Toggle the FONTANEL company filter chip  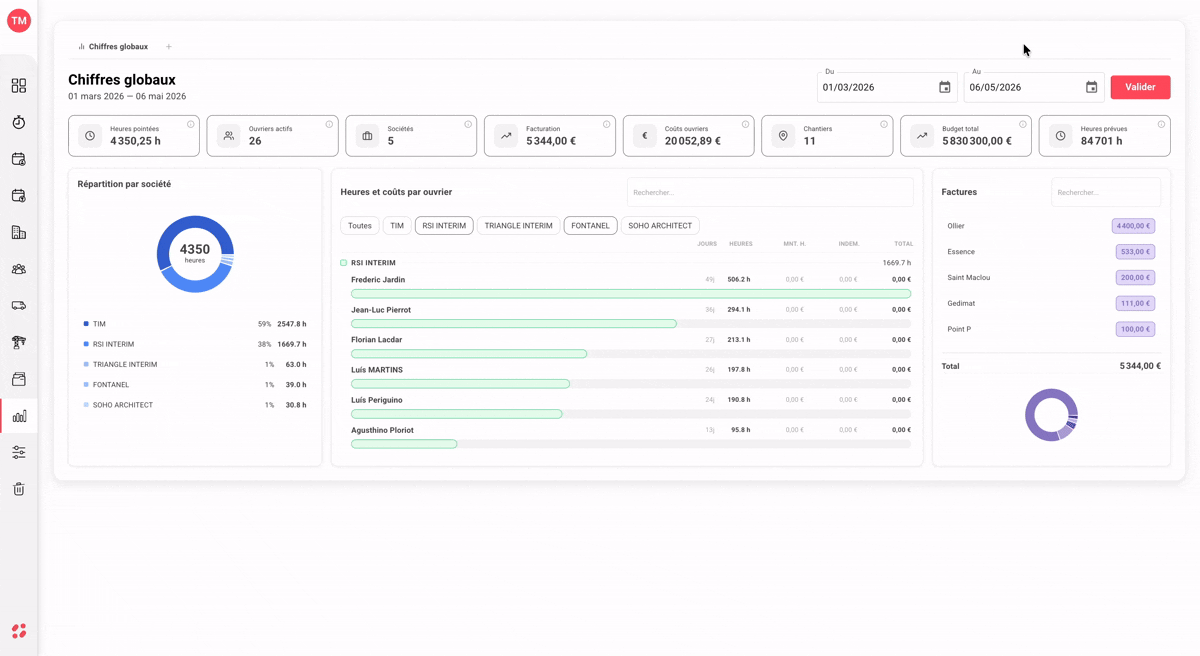(590, 226)
